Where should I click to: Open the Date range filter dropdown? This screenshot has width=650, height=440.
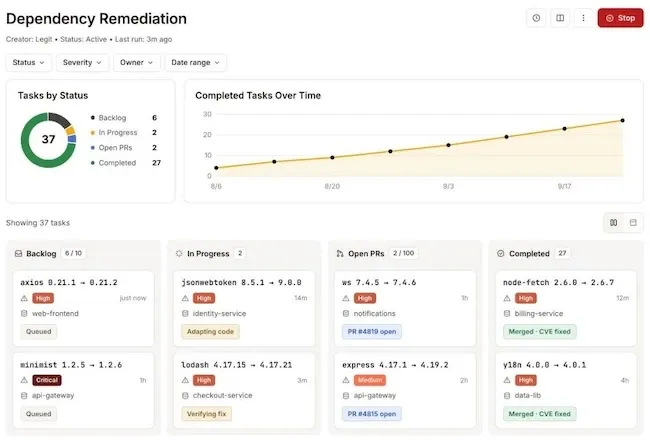point(195,63)
